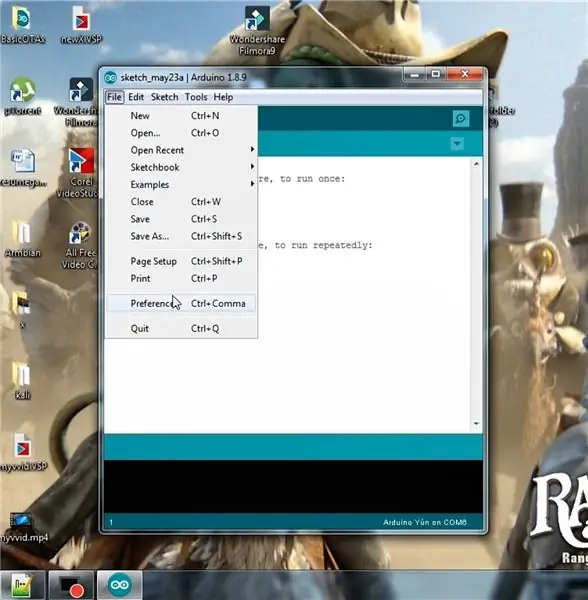Click the Arduino Yún on COM8 status text
This screenshot has height=600, width=588.
tap(425, 522)
